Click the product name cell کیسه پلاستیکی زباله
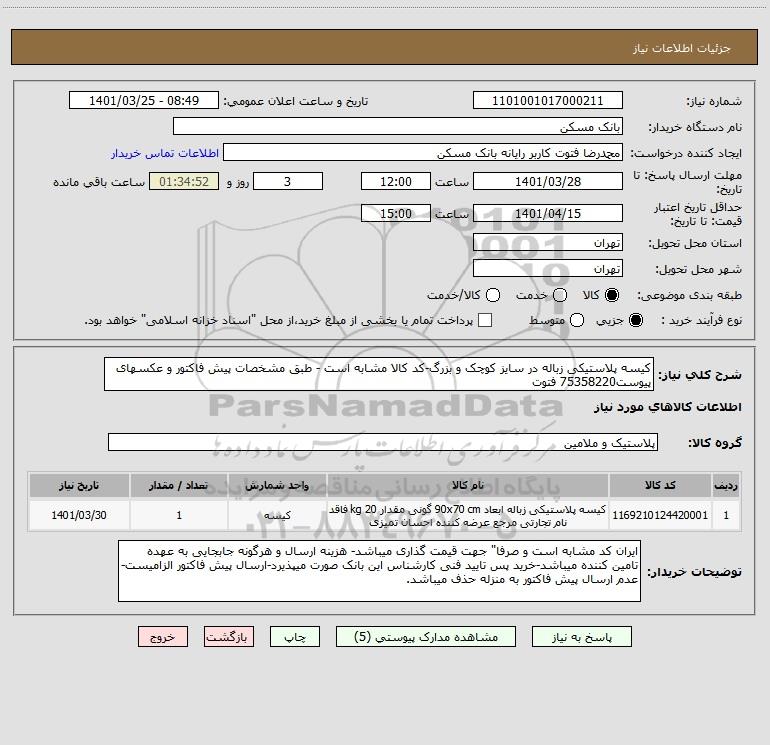 tap(468, 515)
